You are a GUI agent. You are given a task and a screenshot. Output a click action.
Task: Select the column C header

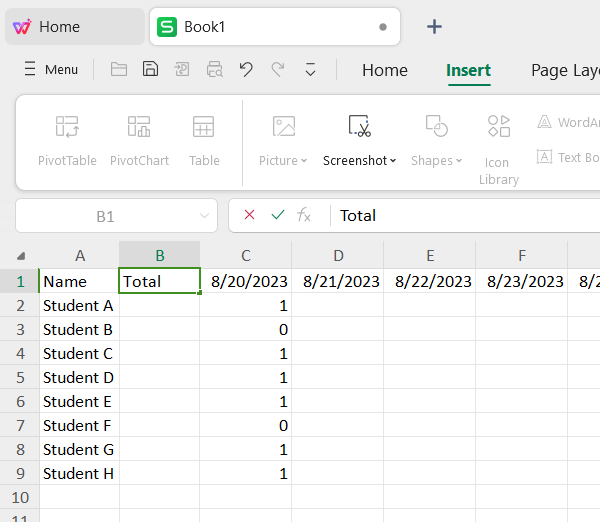245,255
